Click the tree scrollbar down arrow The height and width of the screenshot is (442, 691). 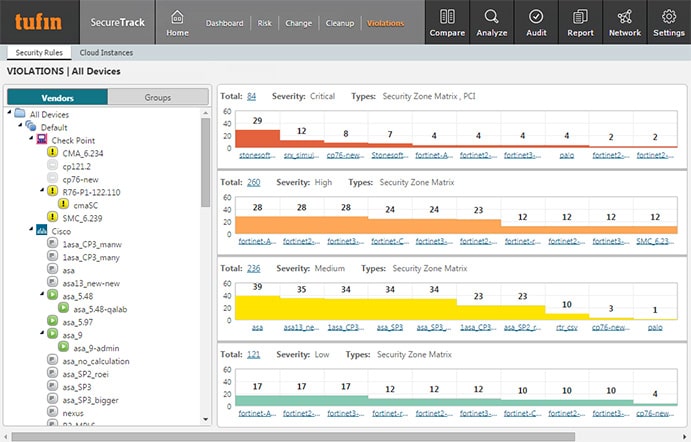[205, 419]
